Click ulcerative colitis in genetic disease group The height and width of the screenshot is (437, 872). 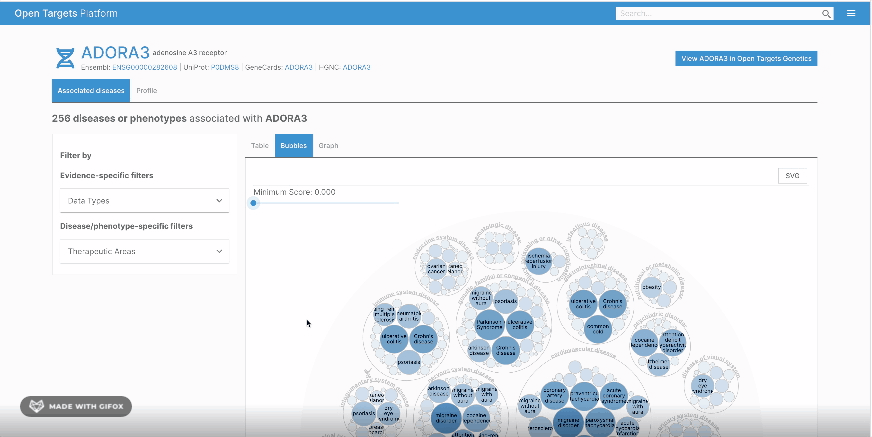click(520, 323)
